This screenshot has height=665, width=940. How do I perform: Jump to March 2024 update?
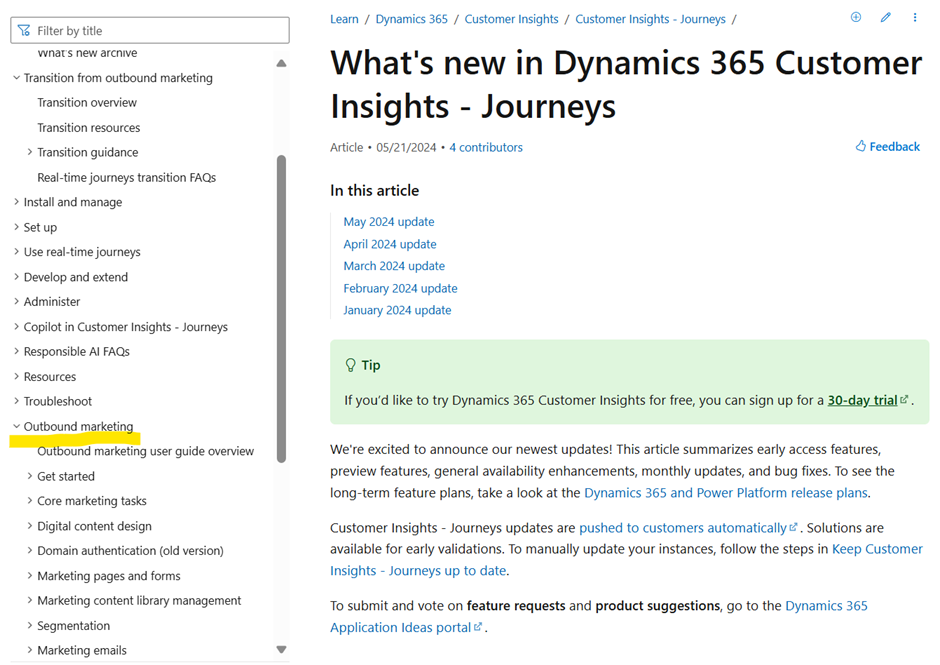[394, 266]
